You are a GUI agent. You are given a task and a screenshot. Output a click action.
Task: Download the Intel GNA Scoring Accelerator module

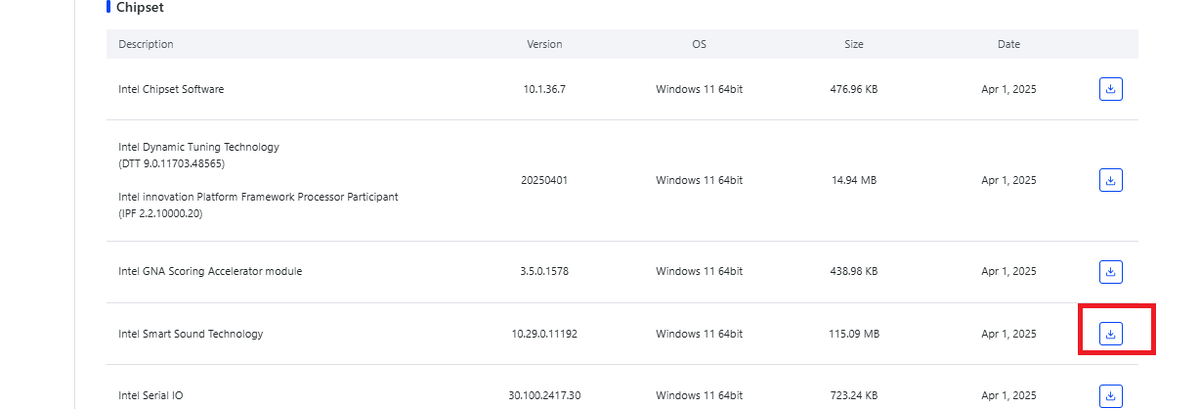pos(1110,271)
